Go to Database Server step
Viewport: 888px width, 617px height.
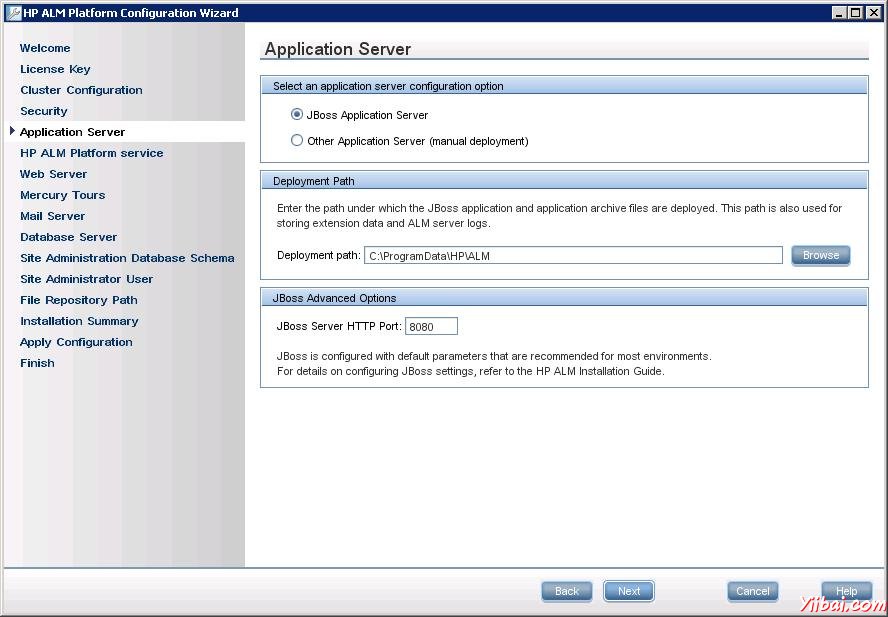pyautogui.click(x=68, y=237)
